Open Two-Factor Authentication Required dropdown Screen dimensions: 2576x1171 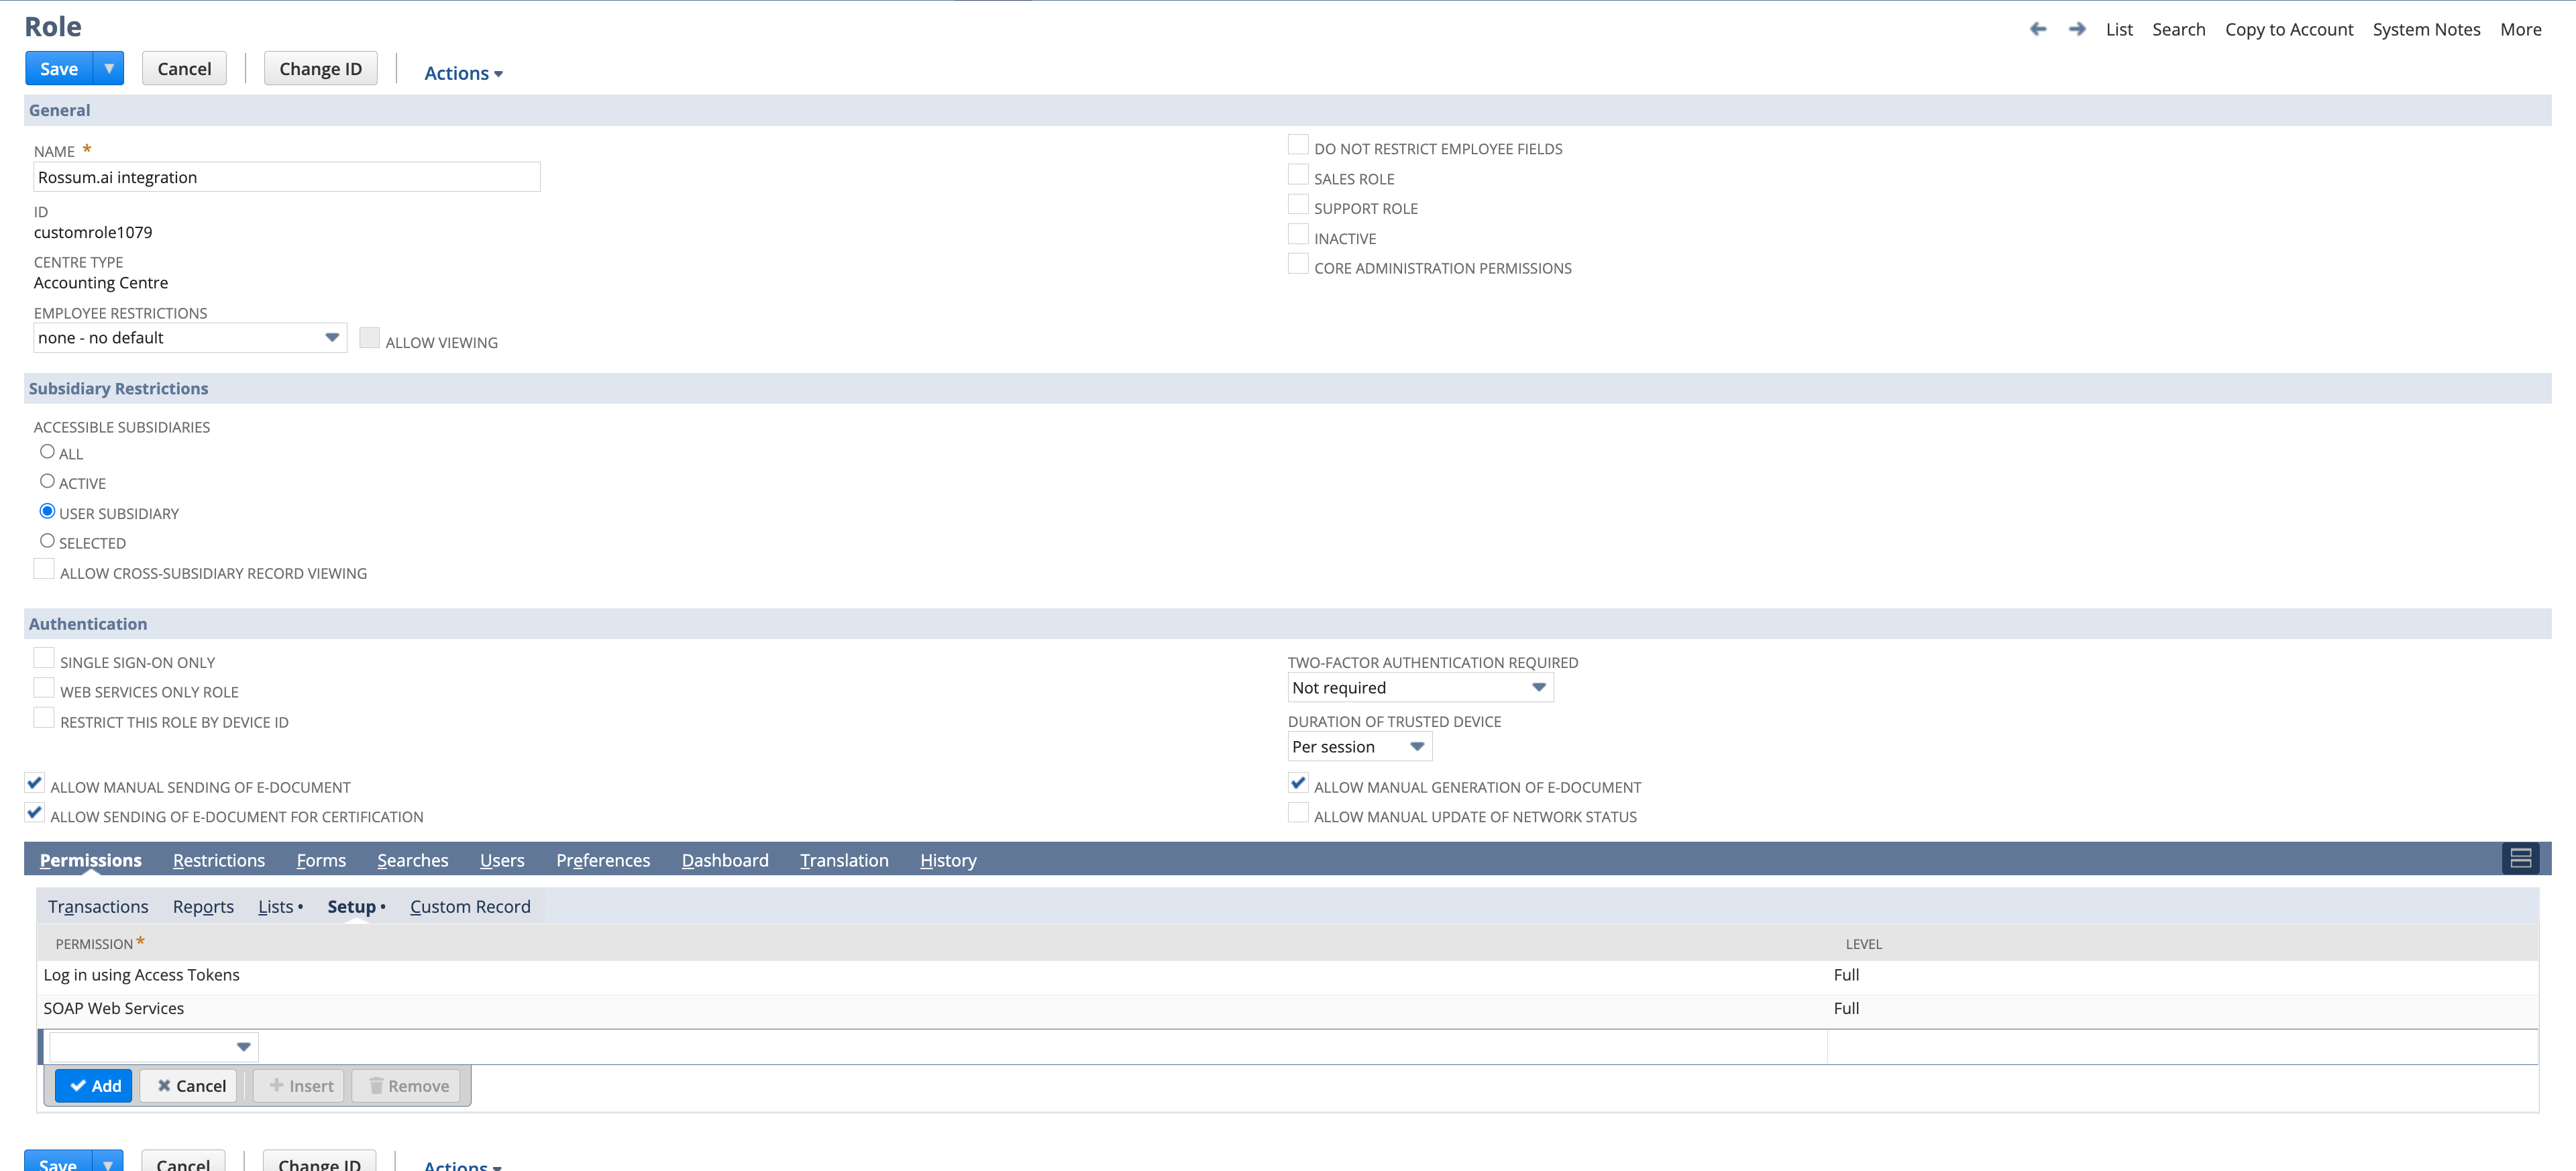[x=1420, y=687]
